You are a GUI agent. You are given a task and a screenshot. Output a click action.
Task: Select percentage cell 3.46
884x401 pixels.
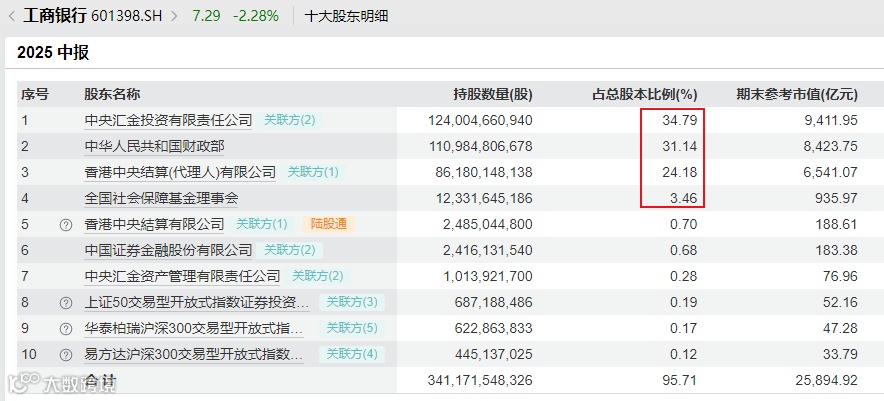click(x=683, y=199)
